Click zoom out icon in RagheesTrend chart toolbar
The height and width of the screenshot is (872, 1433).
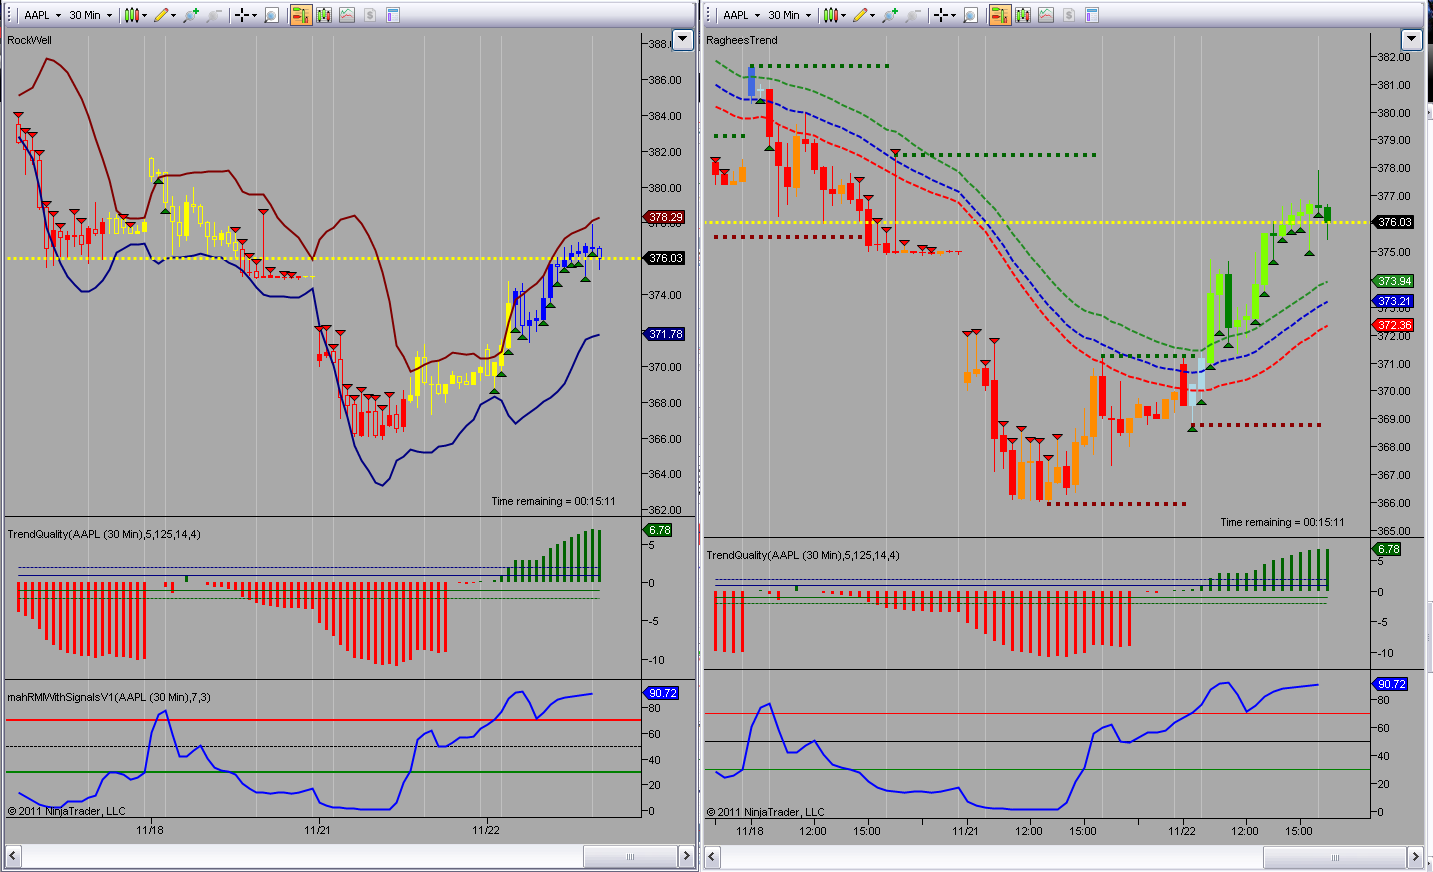coord(913,15)
